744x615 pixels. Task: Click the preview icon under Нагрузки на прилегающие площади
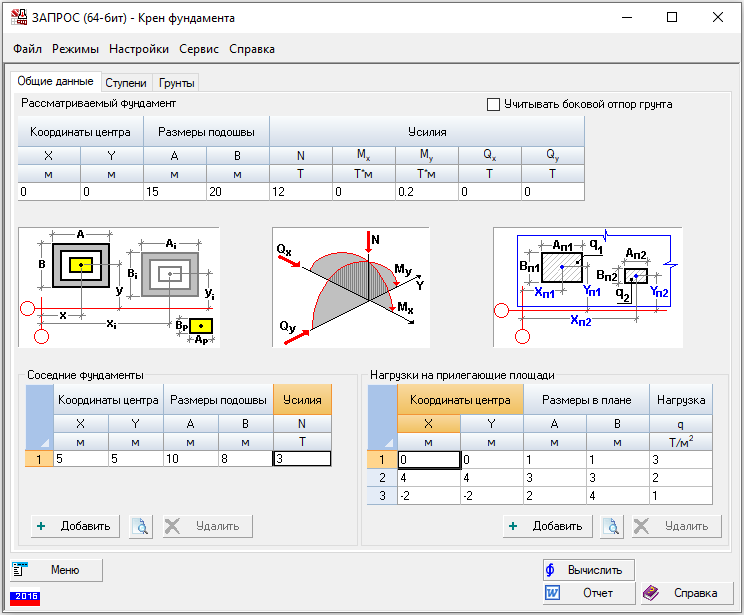click(x=610, y=526)
